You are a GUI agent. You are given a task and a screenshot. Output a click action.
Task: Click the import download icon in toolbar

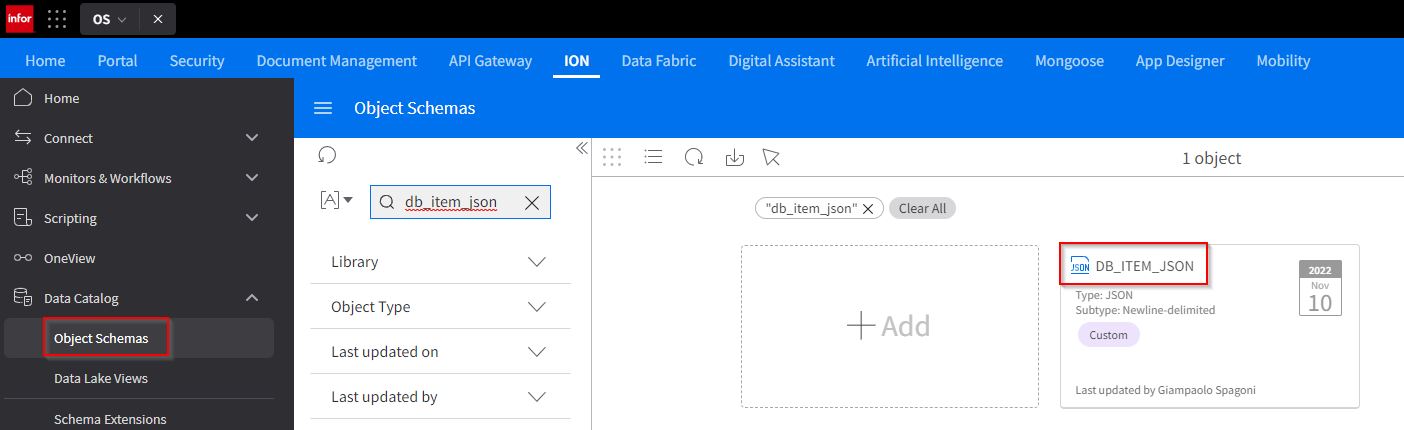(734, 157)
